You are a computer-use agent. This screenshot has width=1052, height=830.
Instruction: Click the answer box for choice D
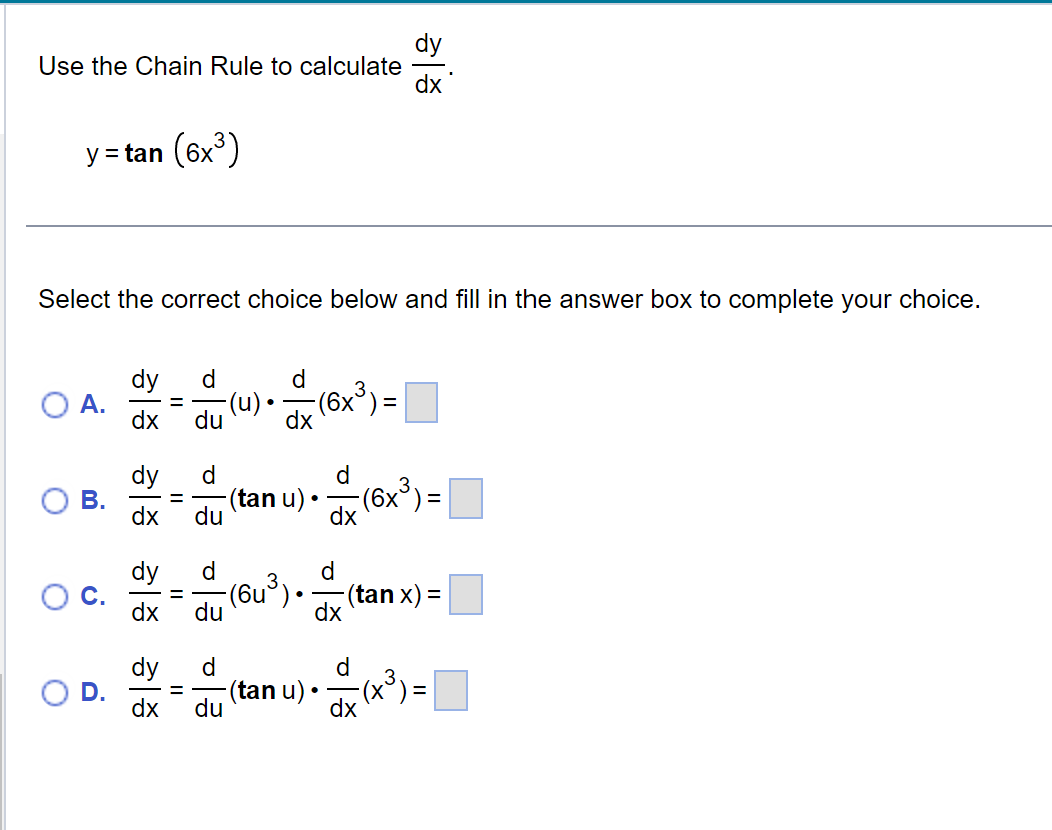pyautogui.click(x=450, y=691)
